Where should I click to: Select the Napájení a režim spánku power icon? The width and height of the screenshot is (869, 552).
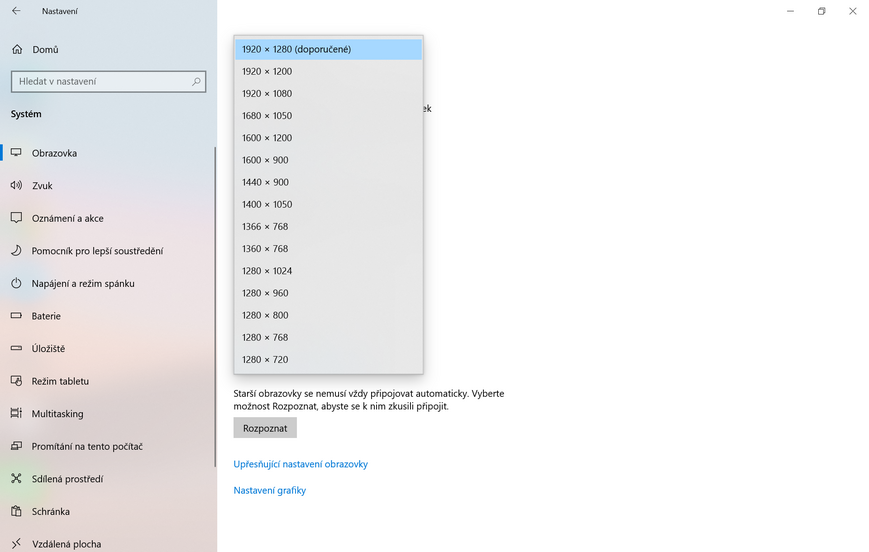(16, 283)
